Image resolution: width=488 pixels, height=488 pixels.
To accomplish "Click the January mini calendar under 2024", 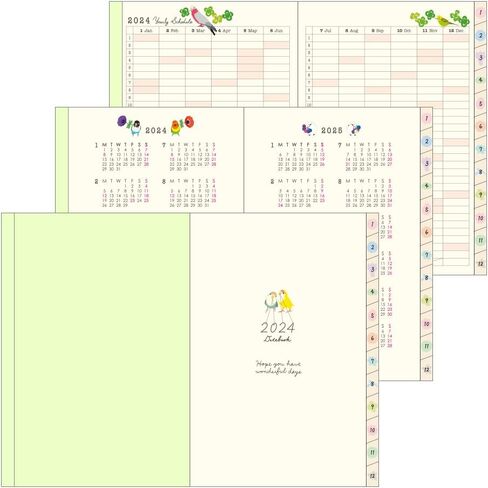I will point(122,157).
